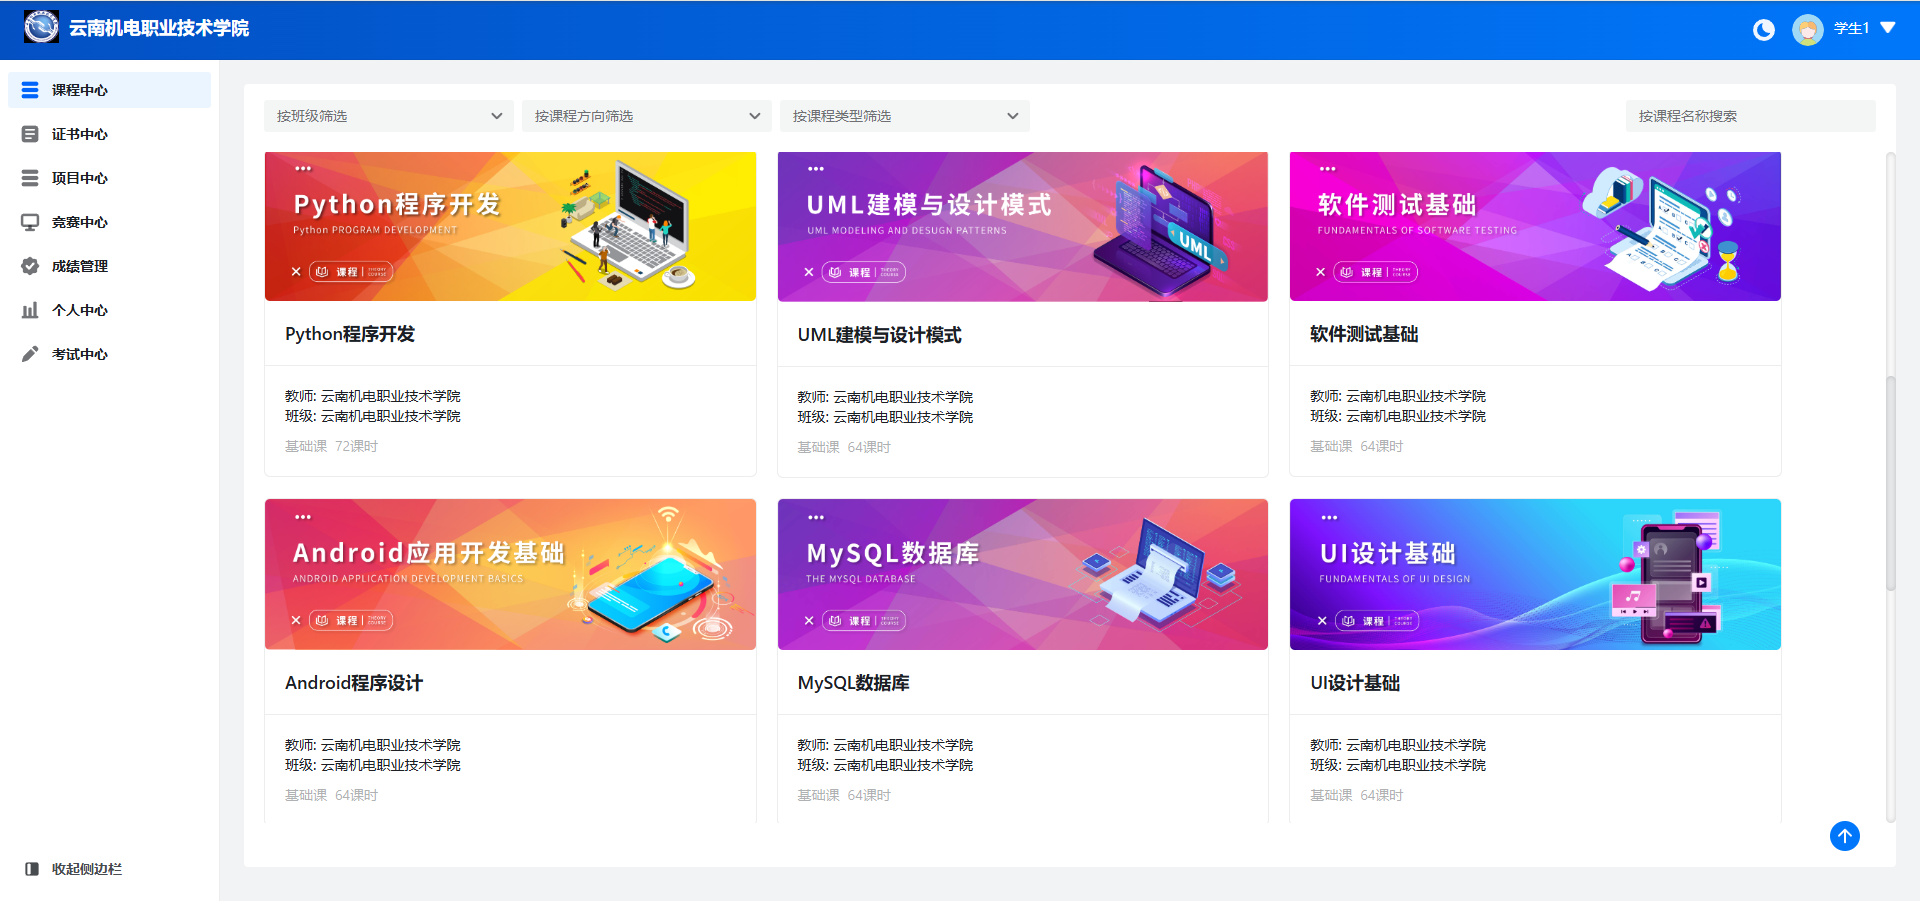Toggle dark mode moon icon

pyautogui.click(x=1764, y=30)
